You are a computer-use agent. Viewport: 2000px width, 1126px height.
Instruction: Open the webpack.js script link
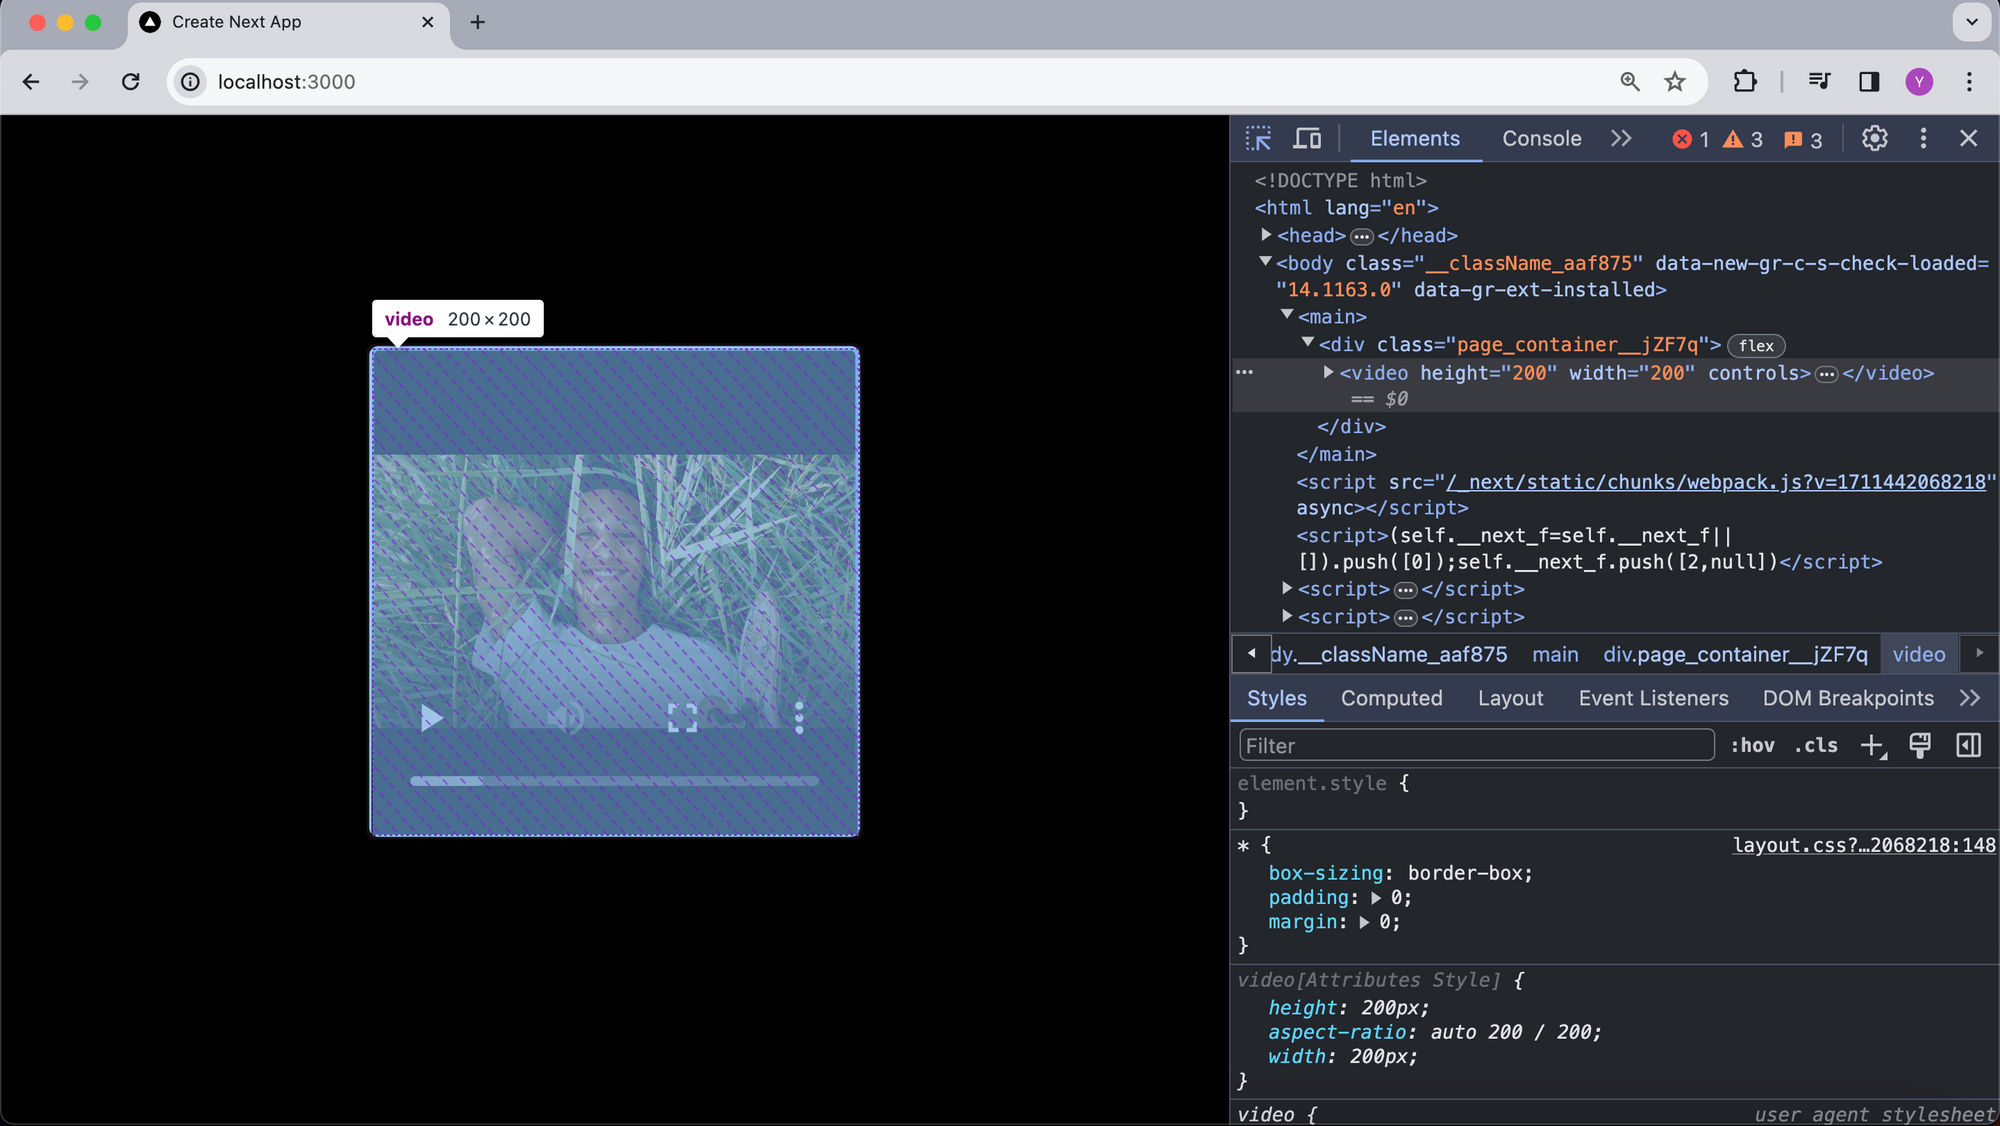1715,482
